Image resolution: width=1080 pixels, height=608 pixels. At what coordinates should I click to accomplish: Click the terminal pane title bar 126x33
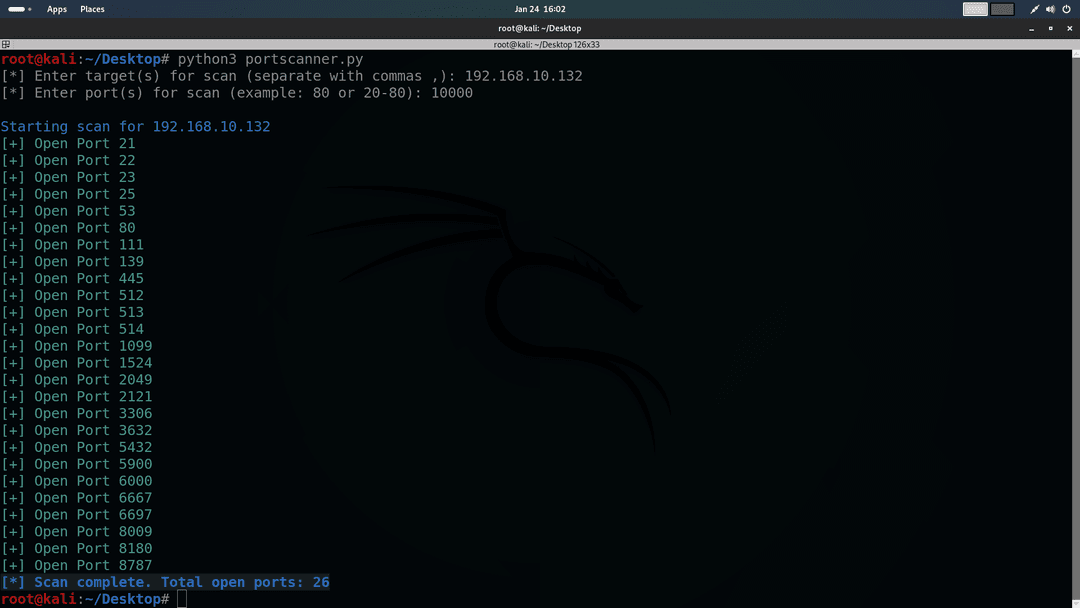546,44
